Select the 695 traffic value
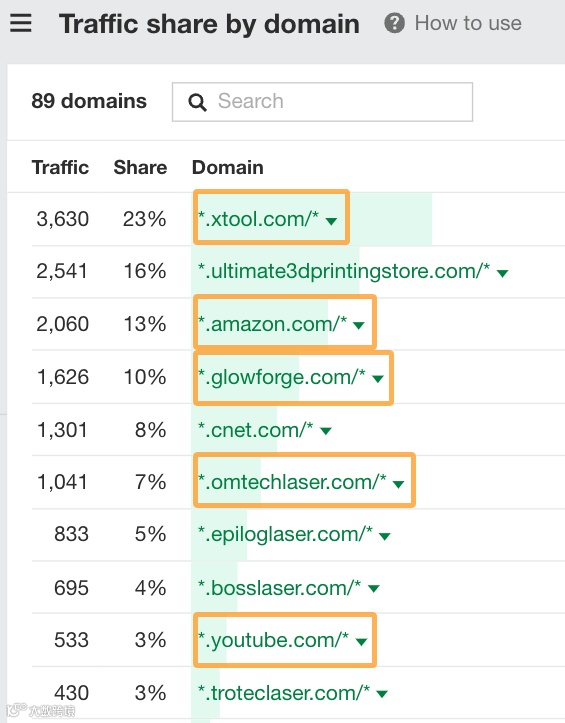Image resolution: width=565 pixels, height=723 pixels. point(71,588)
